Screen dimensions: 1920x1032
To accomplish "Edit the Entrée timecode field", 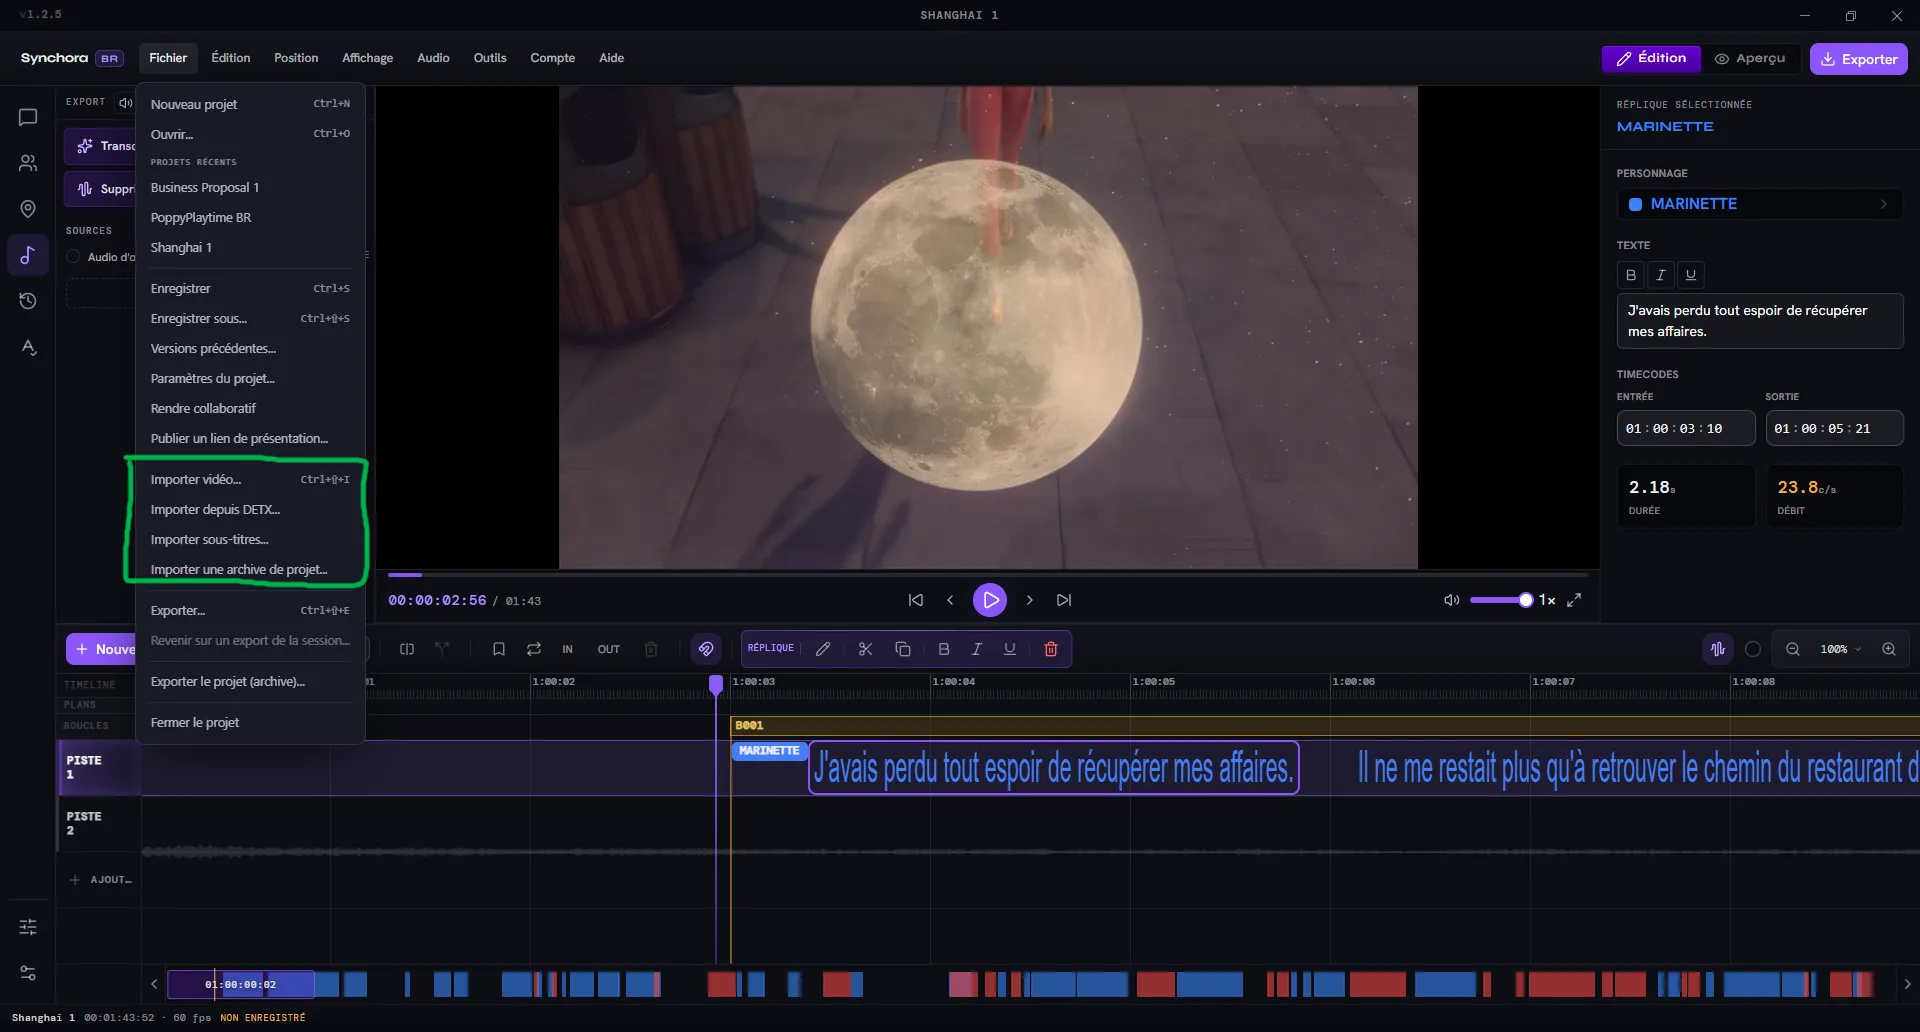I will pos(1686,429).
